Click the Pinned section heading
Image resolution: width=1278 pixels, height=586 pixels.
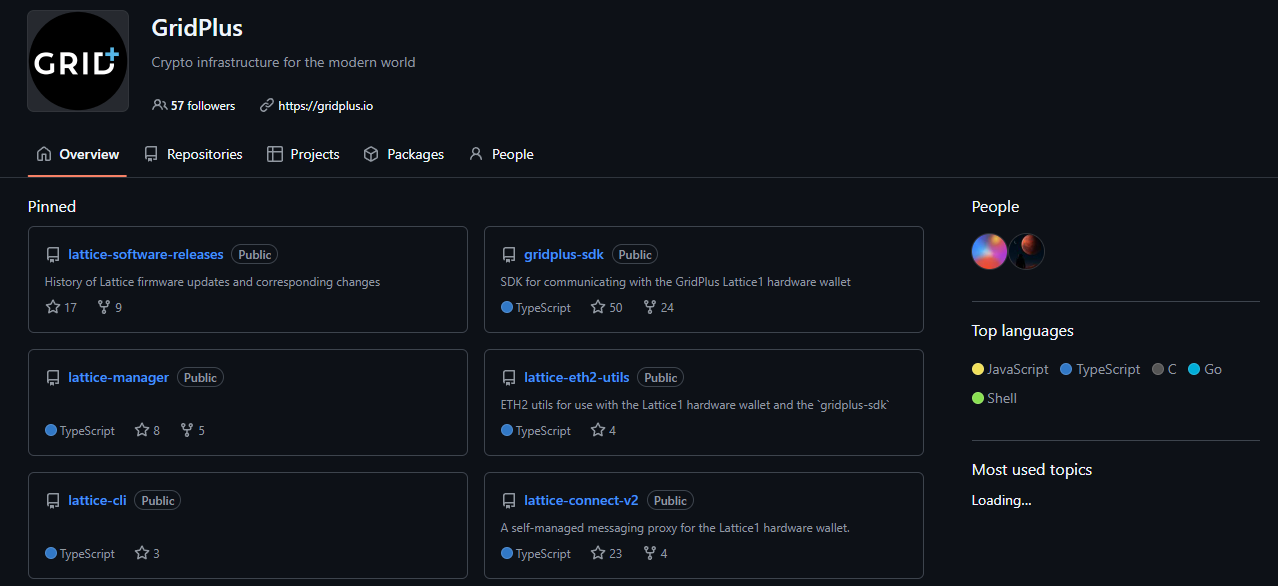[52, 207]
